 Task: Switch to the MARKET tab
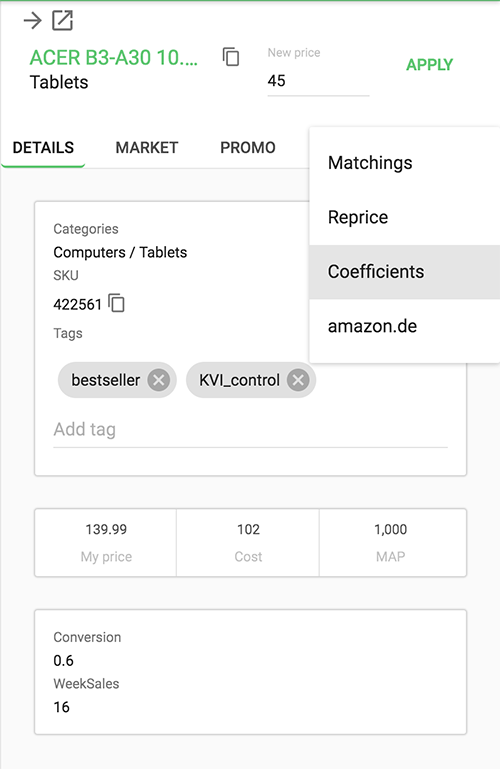pyautogui.click(x=147, y=148)
